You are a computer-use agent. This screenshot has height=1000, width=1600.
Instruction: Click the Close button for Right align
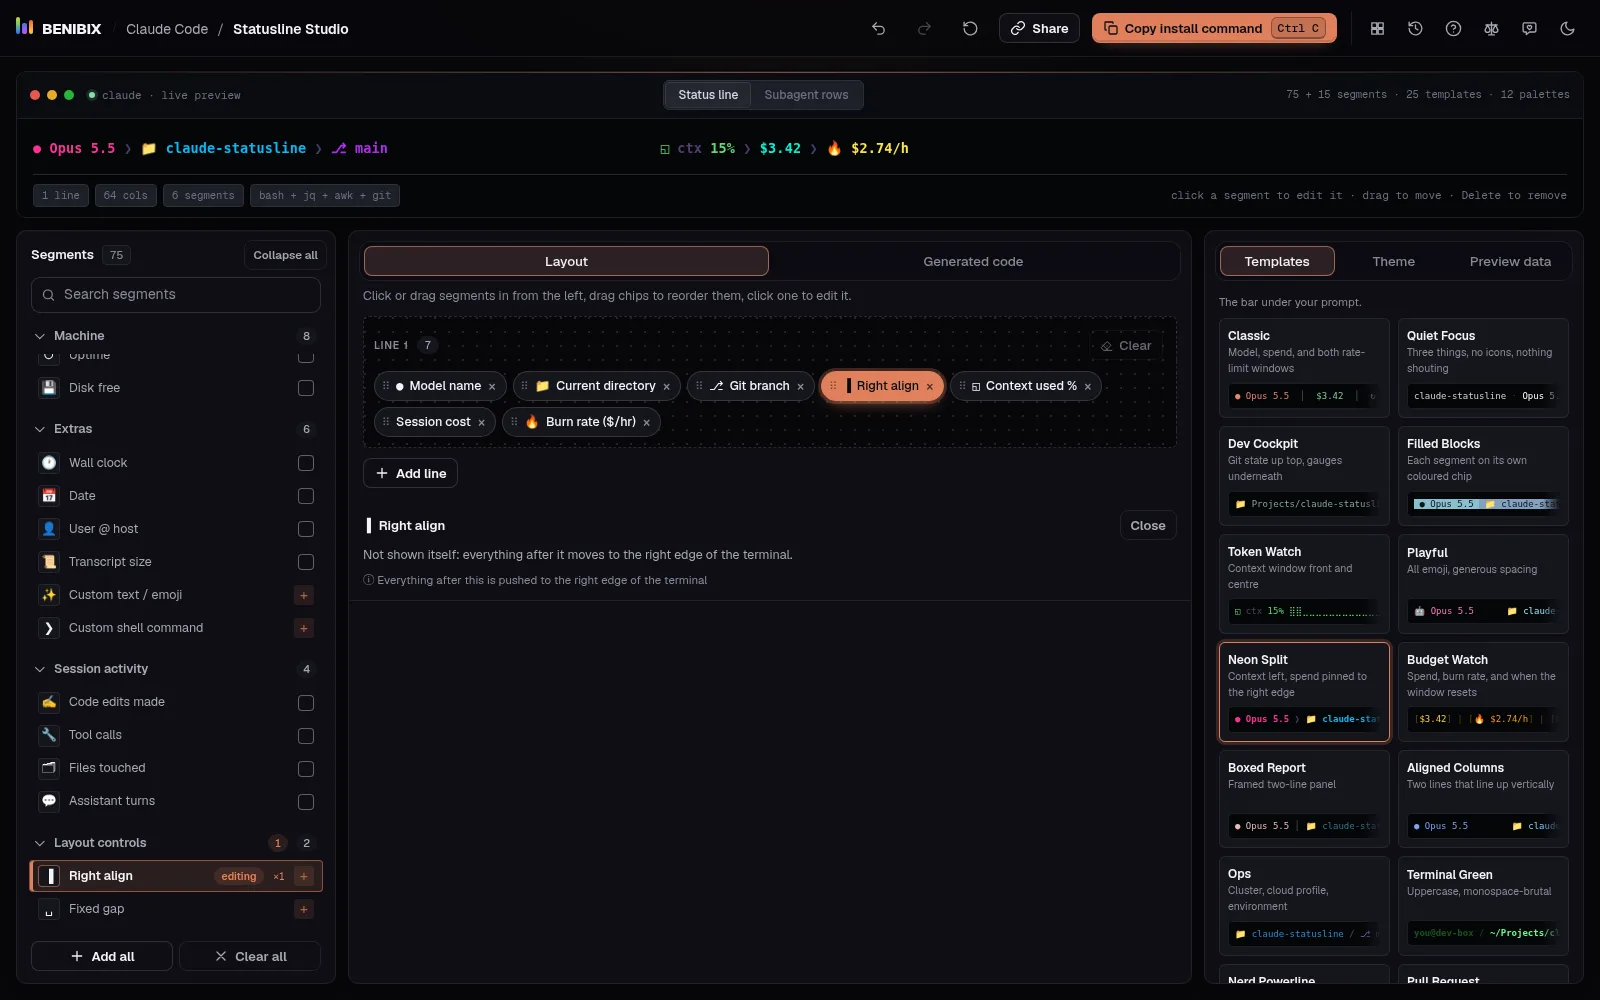pos(1148,526)
